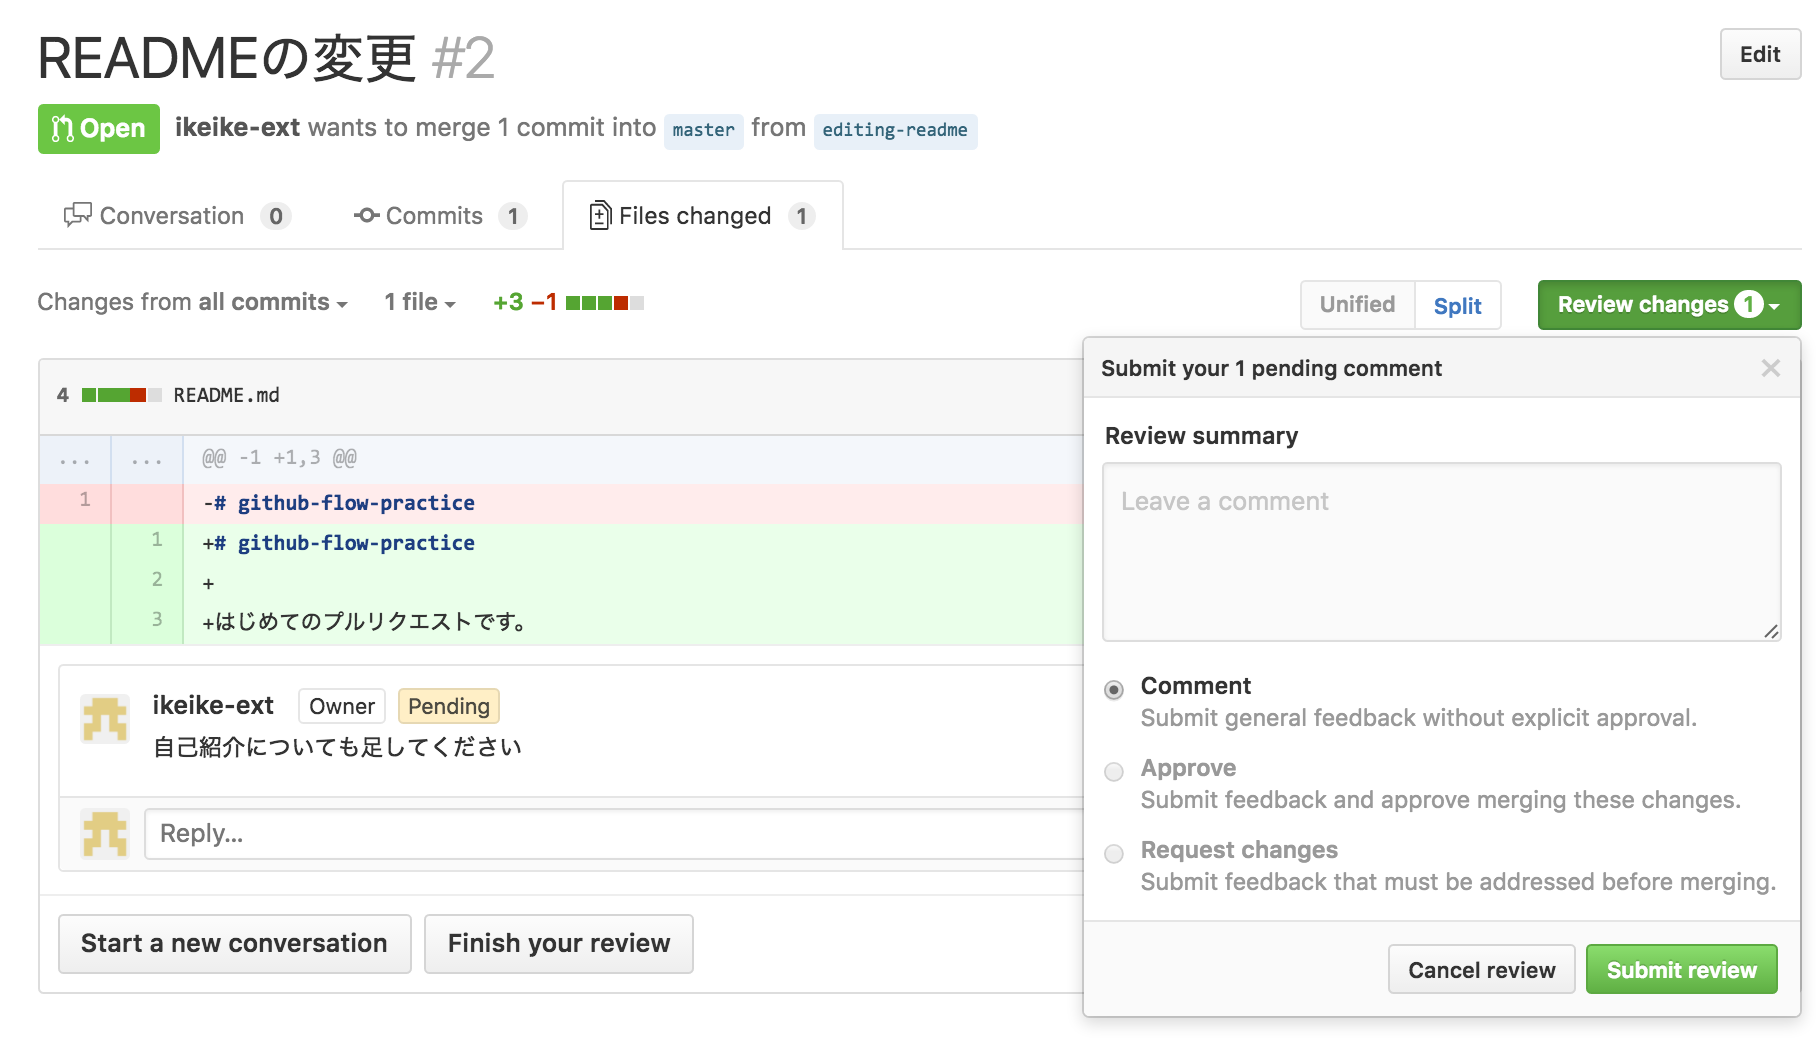This screenshot has width=1816, height=1038.
Task: Open the master branch link
Action: coord(703,130)
